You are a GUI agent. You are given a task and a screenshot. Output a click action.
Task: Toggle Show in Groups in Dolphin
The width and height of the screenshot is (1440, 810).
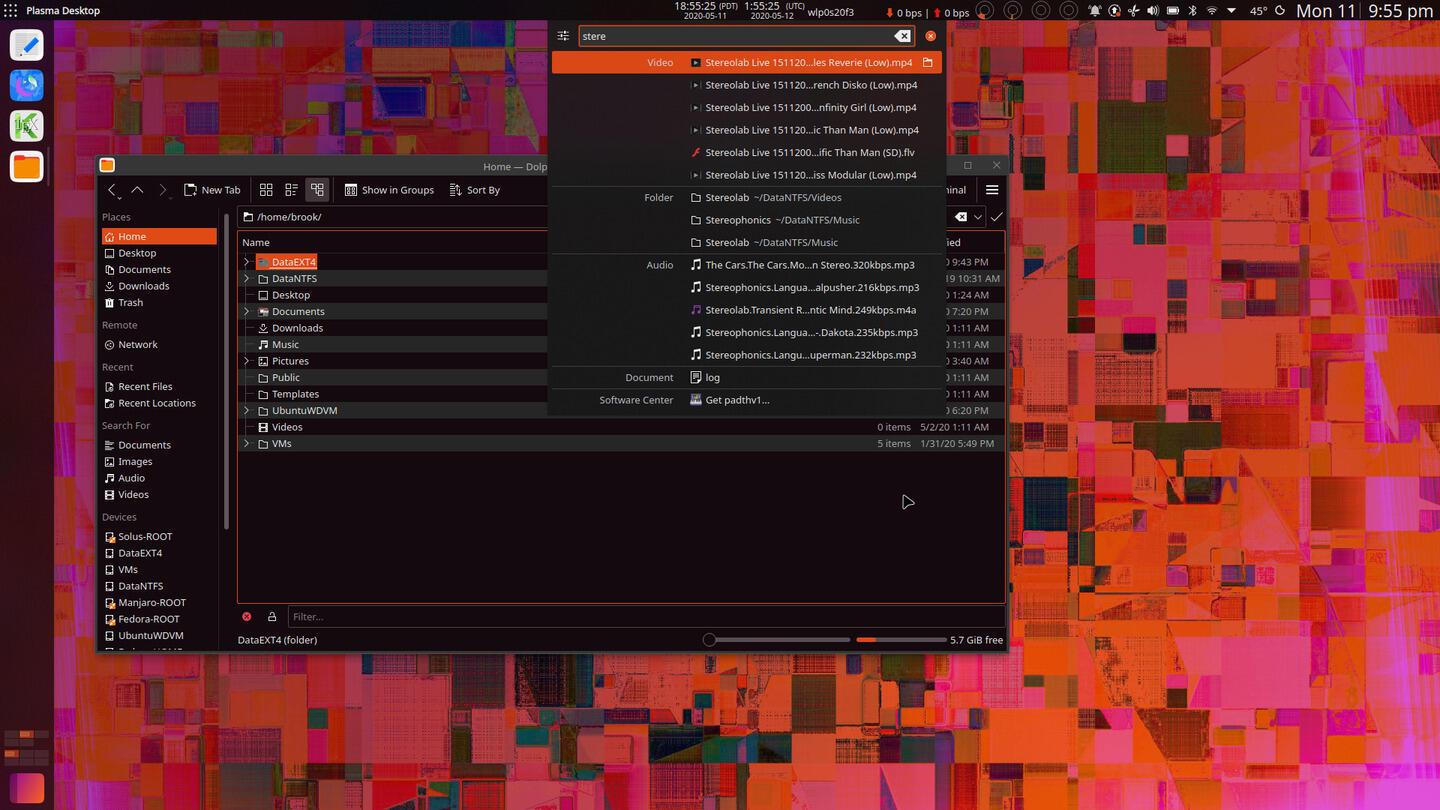click(390, 190)
